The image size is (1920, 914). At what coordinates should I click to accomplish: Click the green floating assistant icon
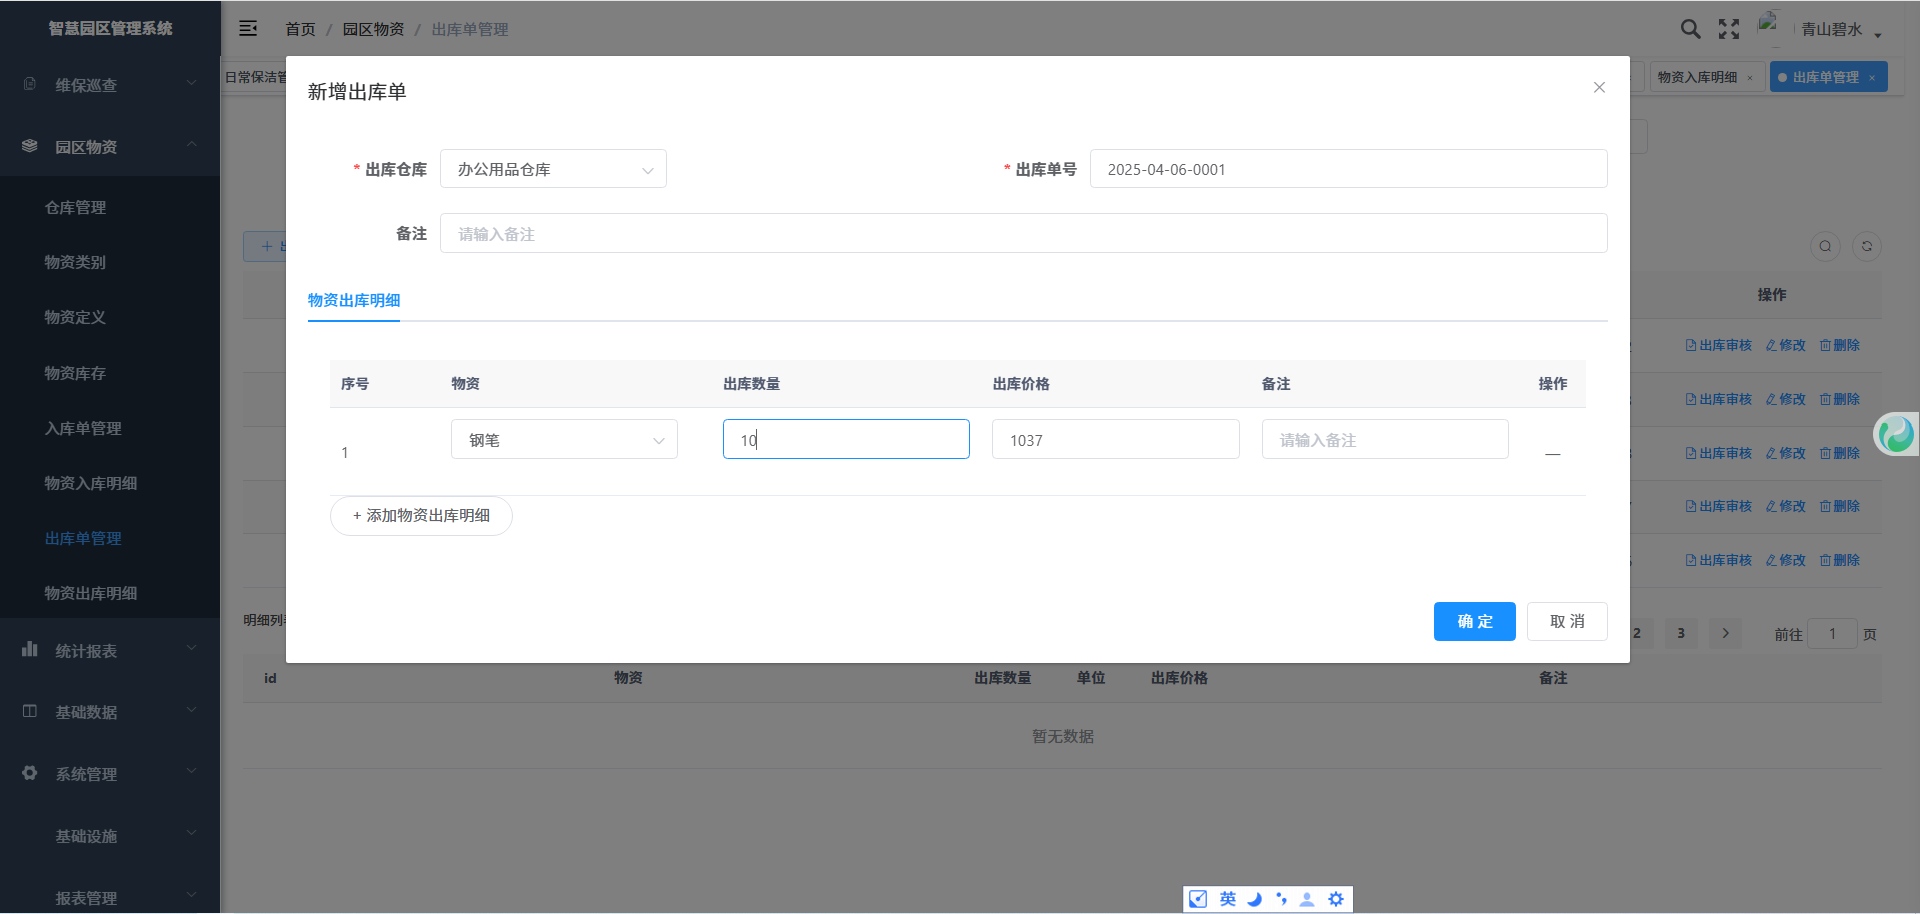(1896, 434)
